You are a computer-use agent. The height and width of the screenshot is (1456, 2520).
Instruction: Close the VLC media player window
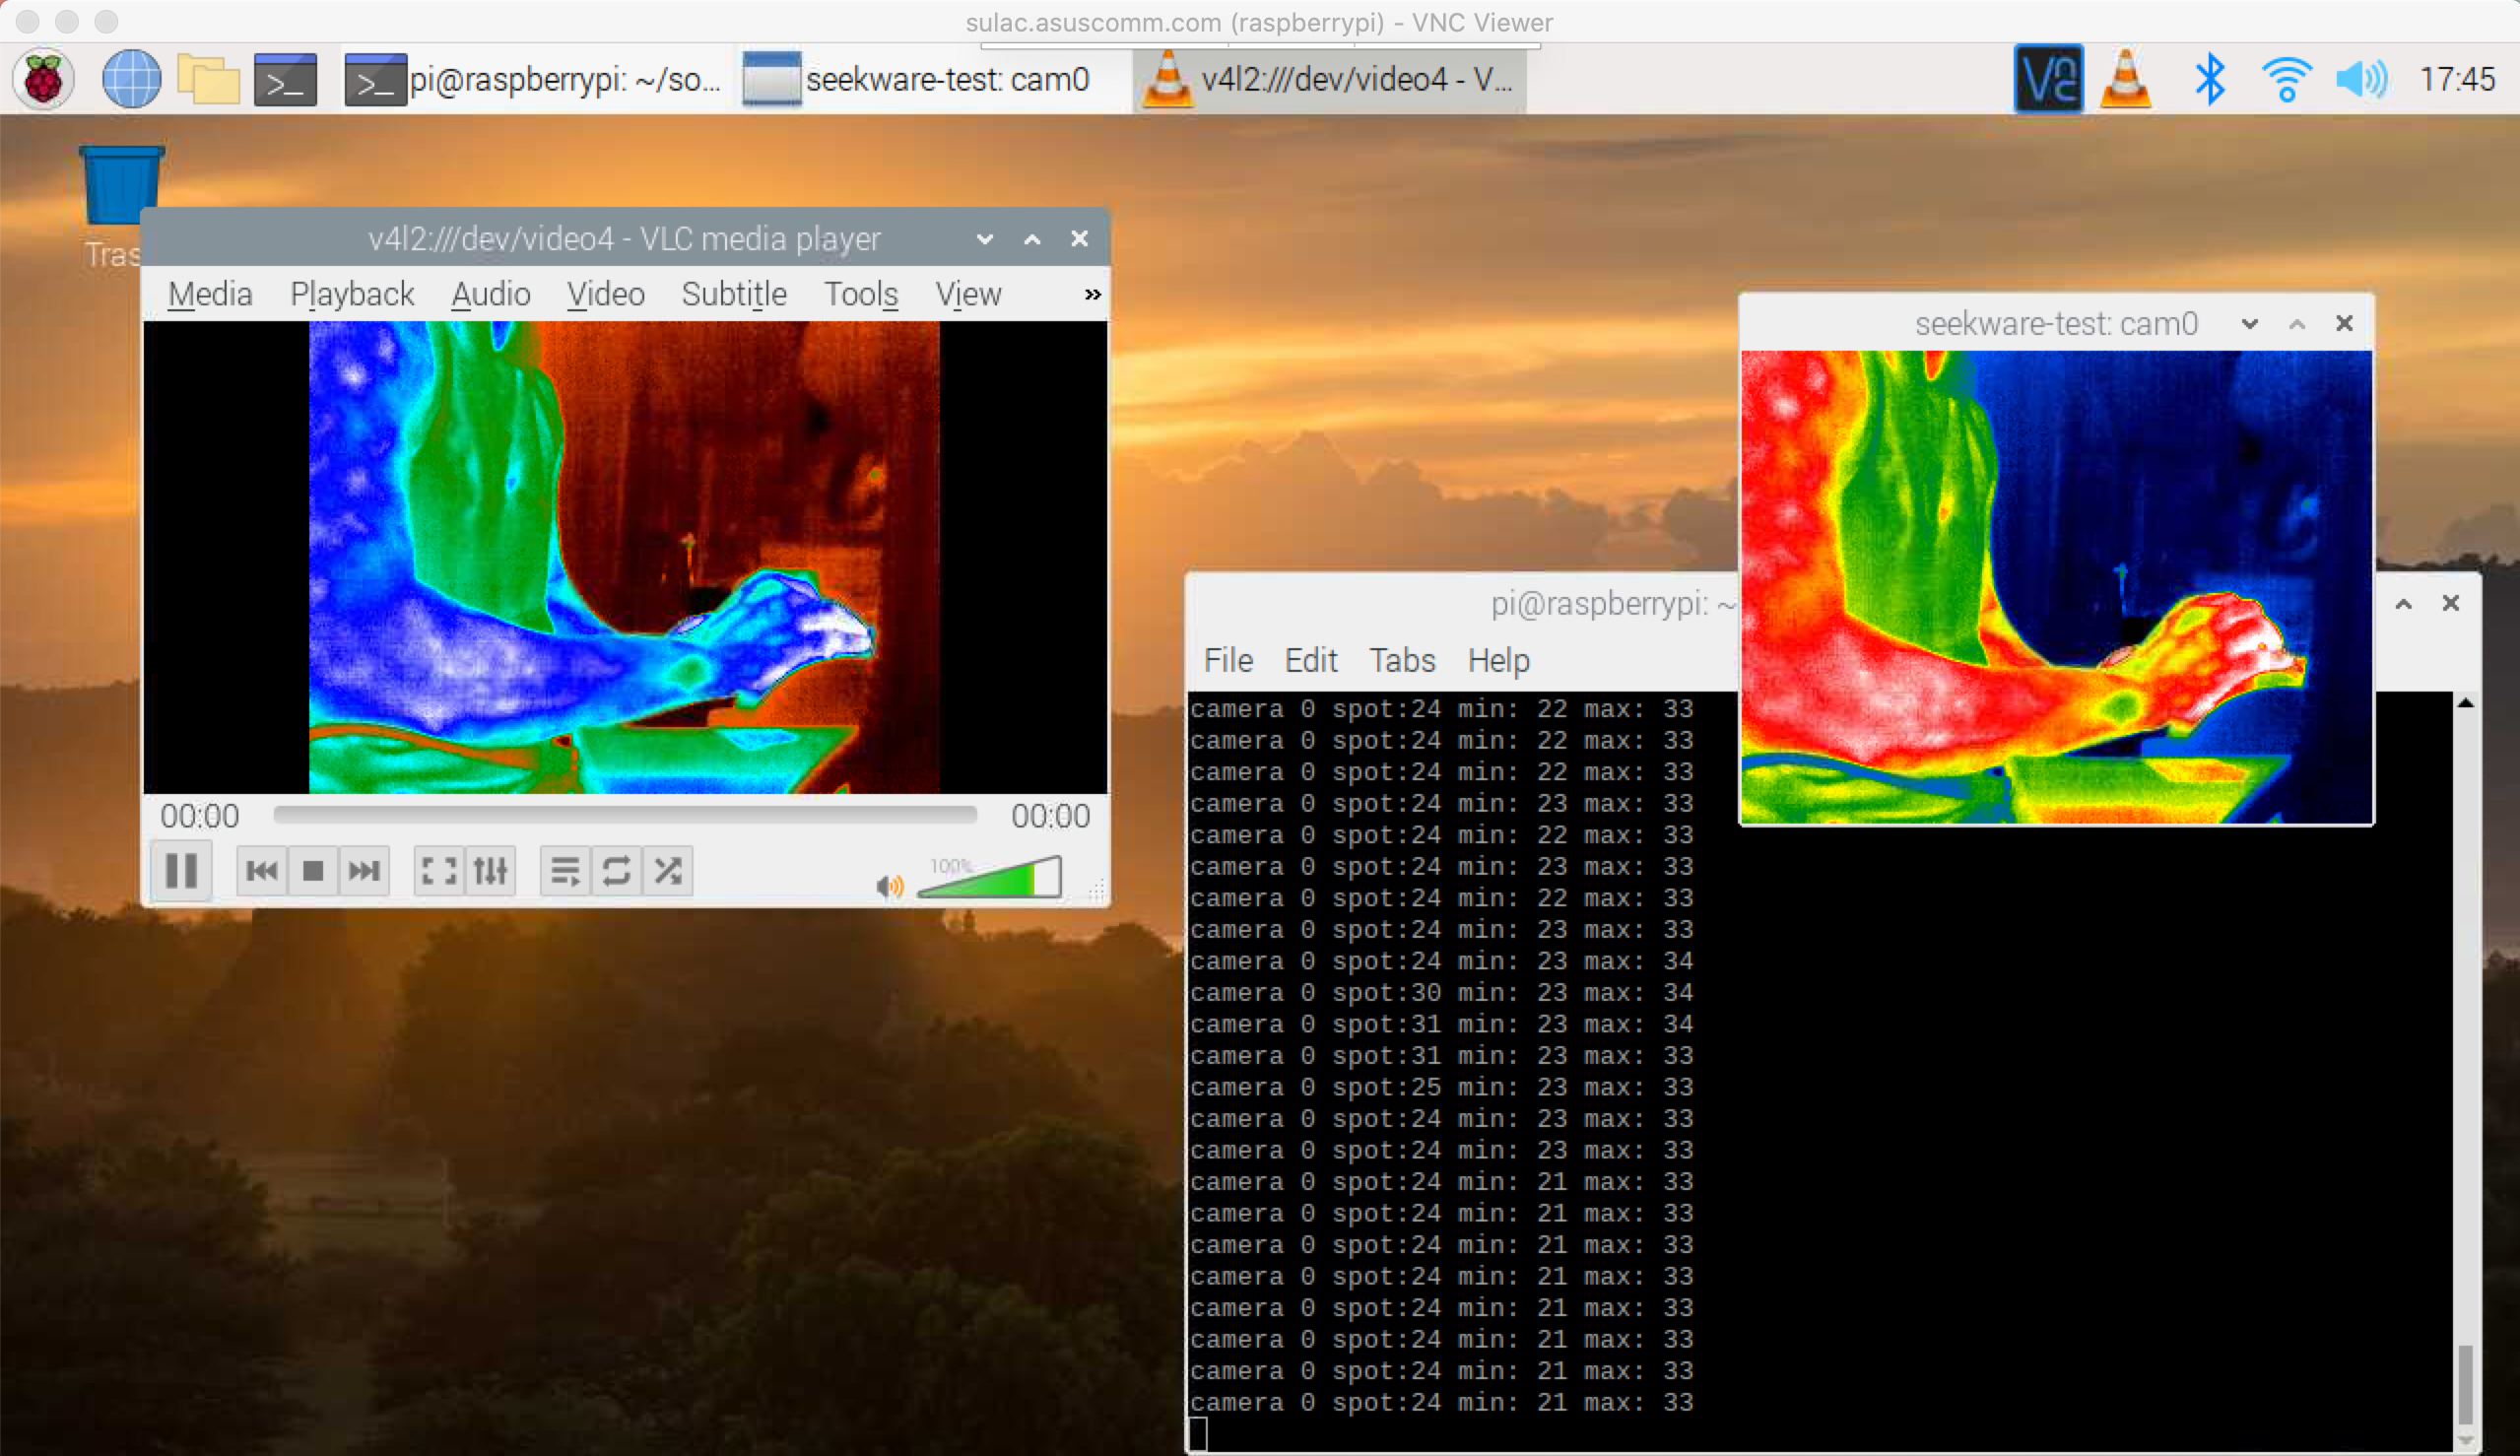point(1079,239)
